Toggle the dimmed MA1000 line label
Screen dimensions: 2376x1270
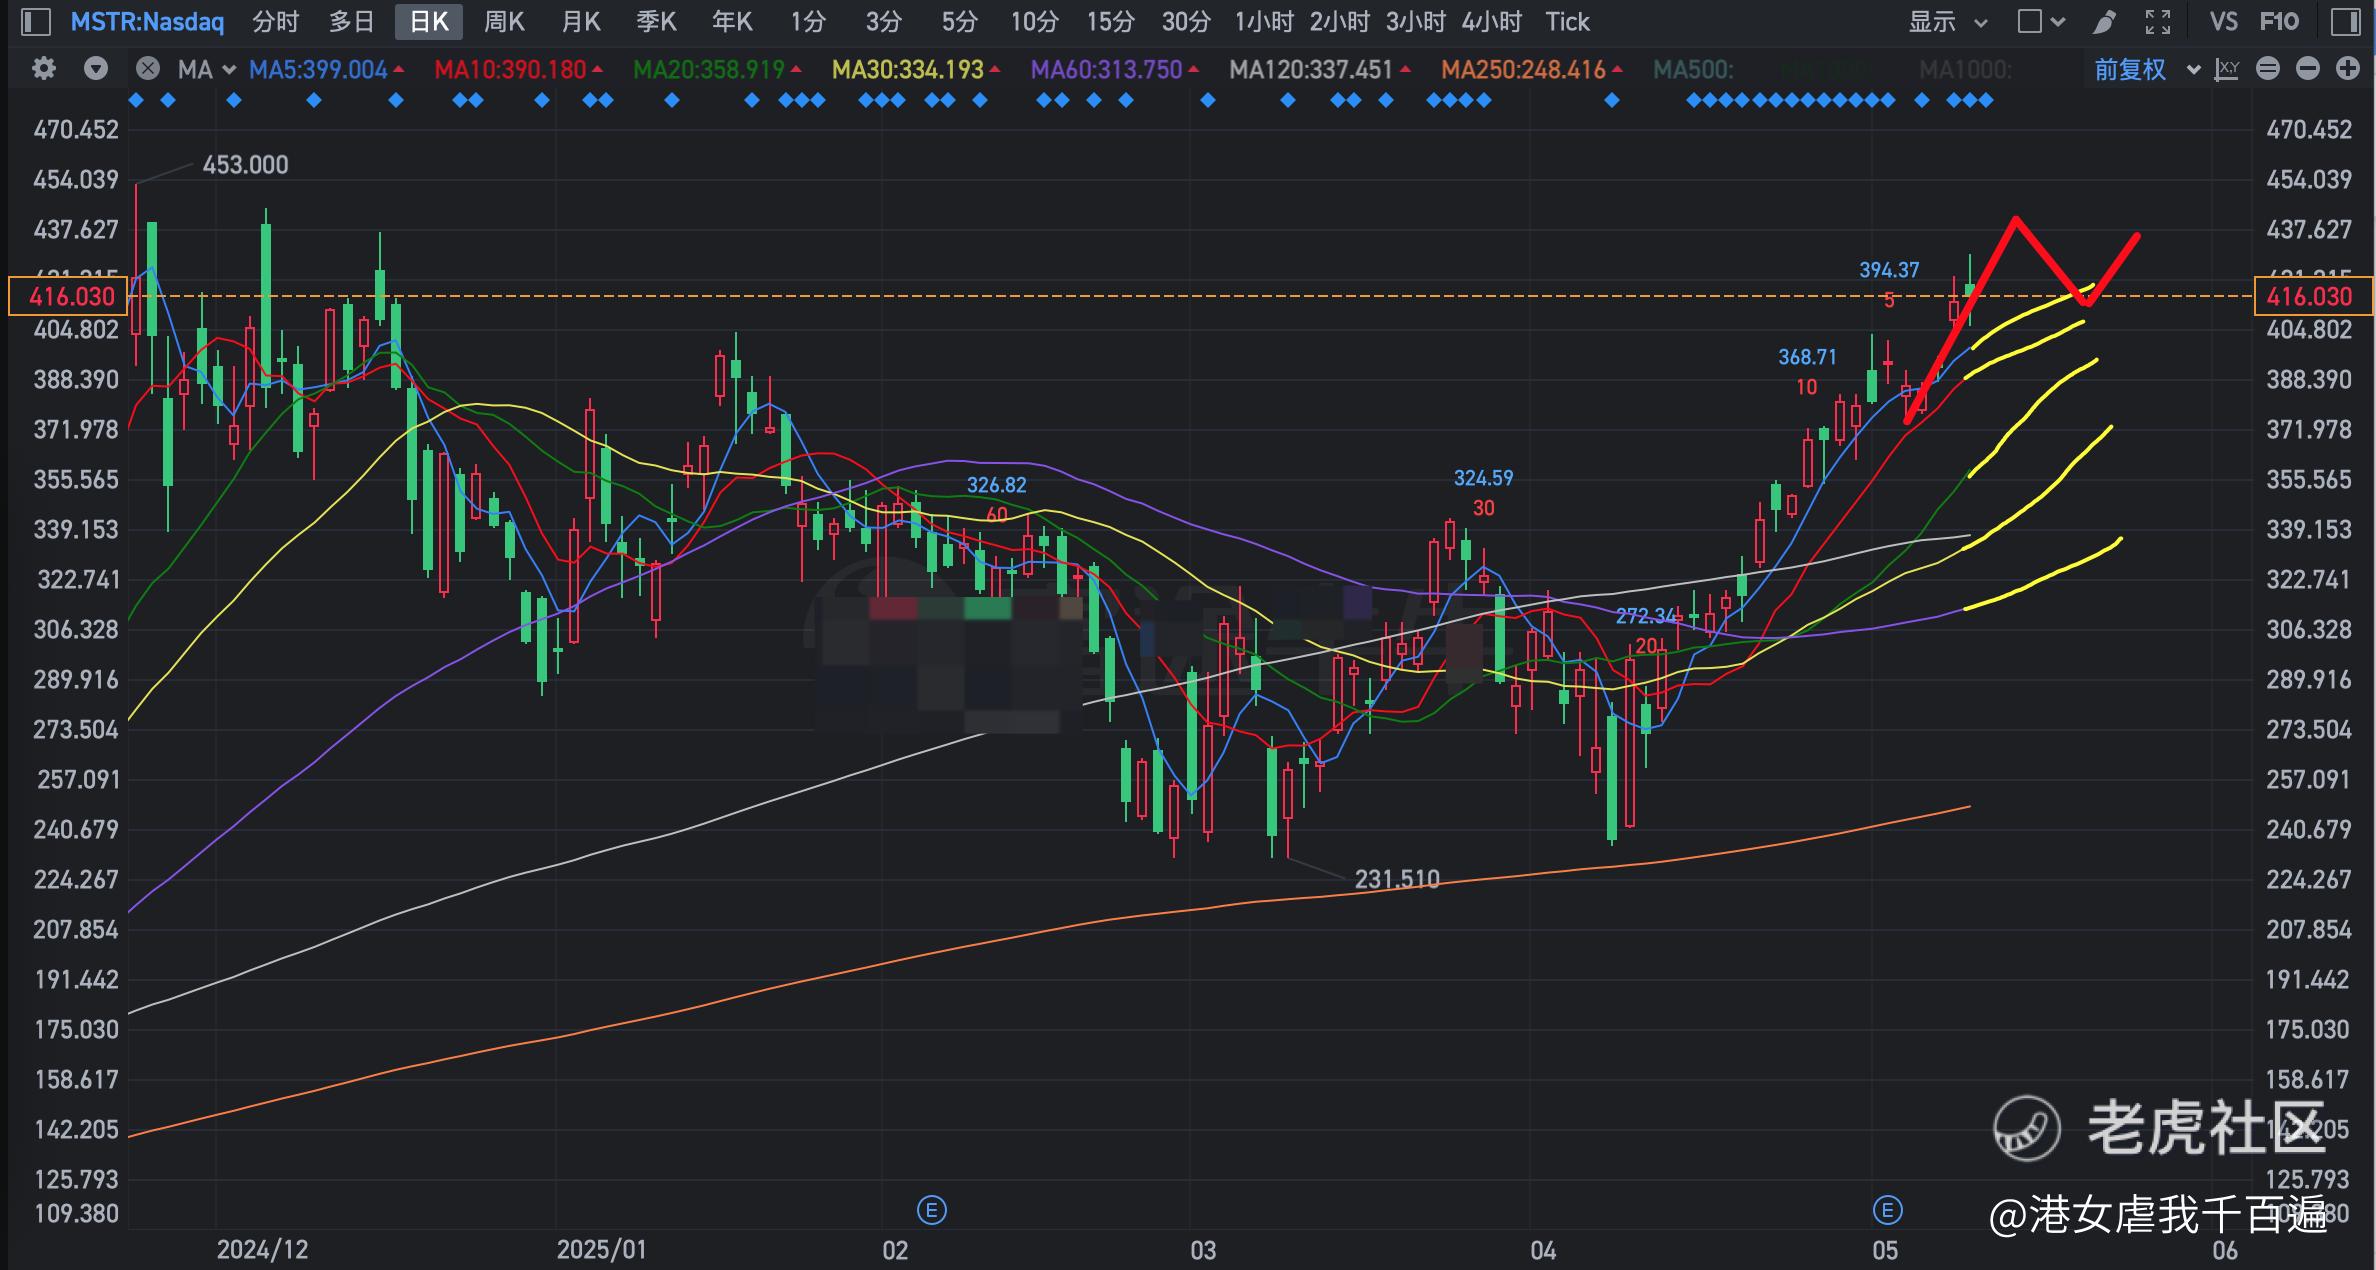[x=1965, y=69]
